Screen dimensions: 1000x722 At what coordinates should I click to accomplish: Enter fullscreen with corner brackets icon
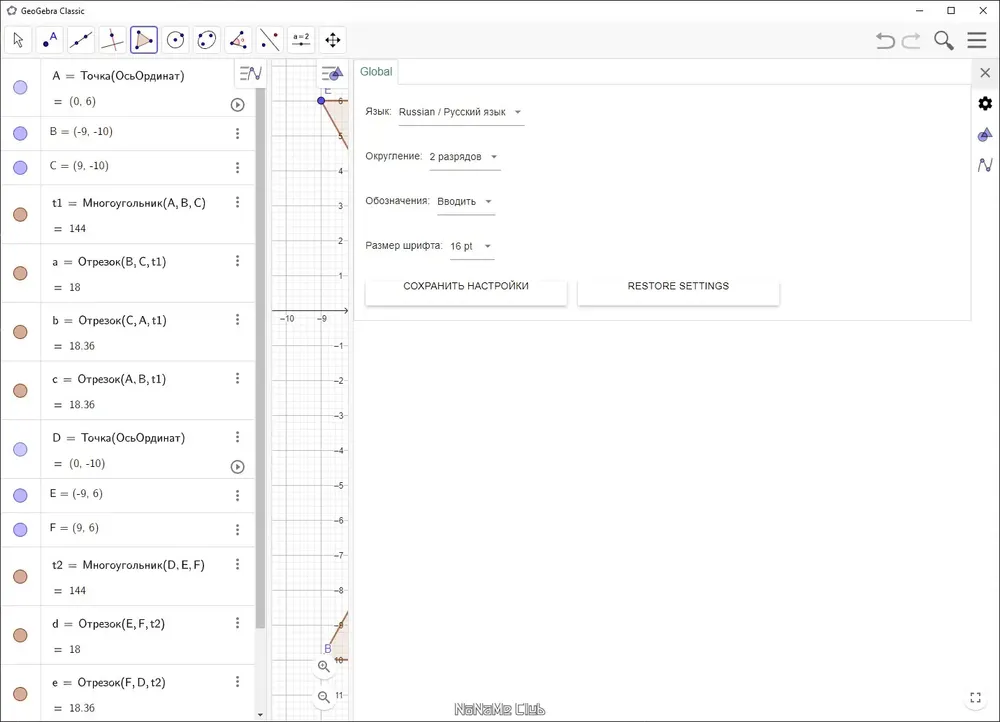(975, 698)
